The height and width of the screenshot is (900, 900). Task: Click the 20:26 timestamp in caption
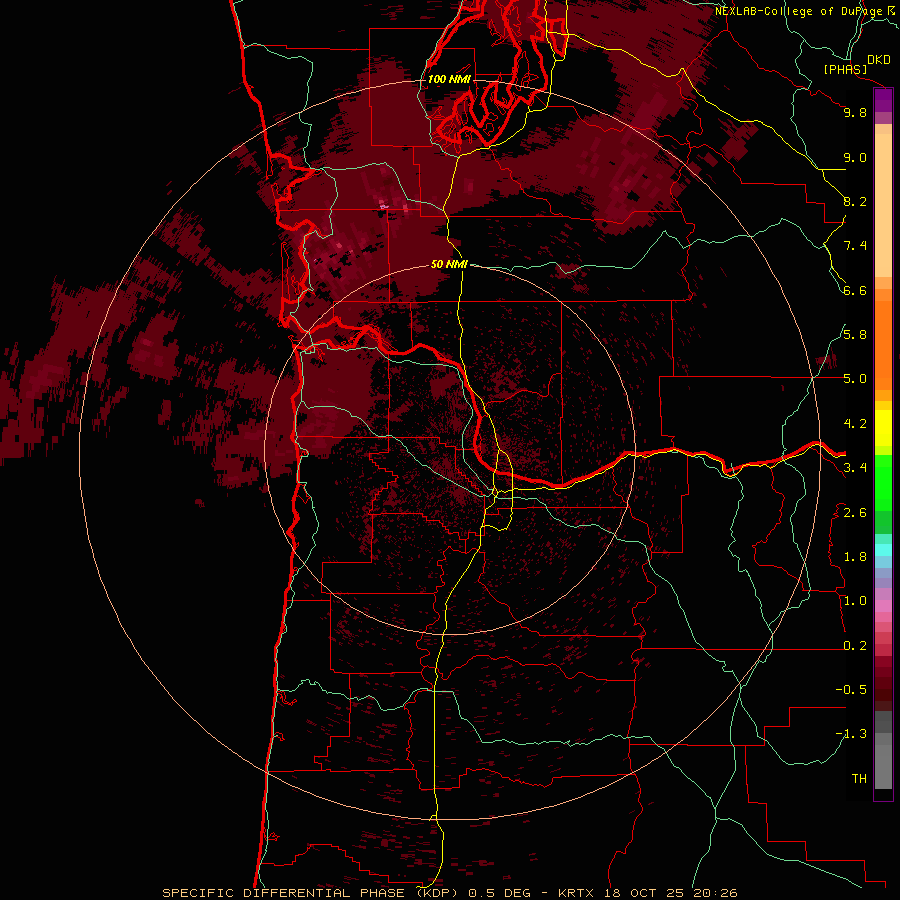[715, 893]
